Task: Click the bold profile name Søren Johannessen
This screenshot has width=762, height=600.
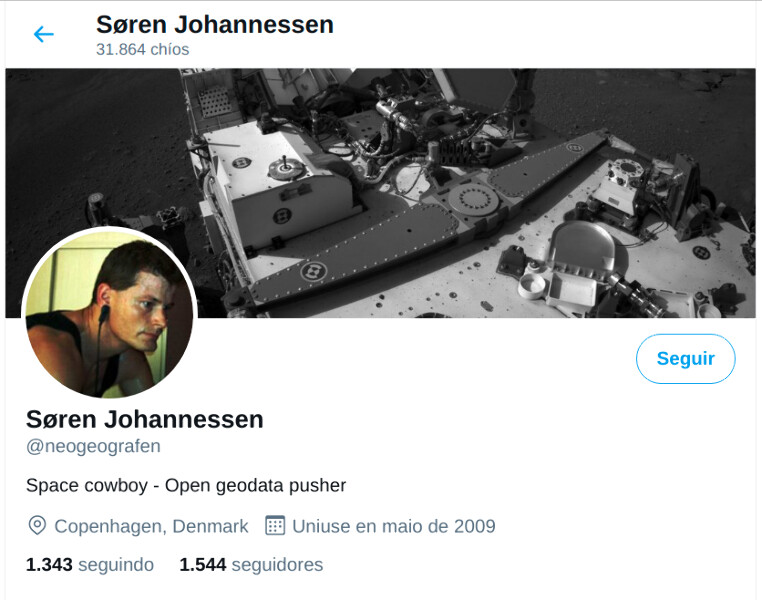Action: point(144,419)
